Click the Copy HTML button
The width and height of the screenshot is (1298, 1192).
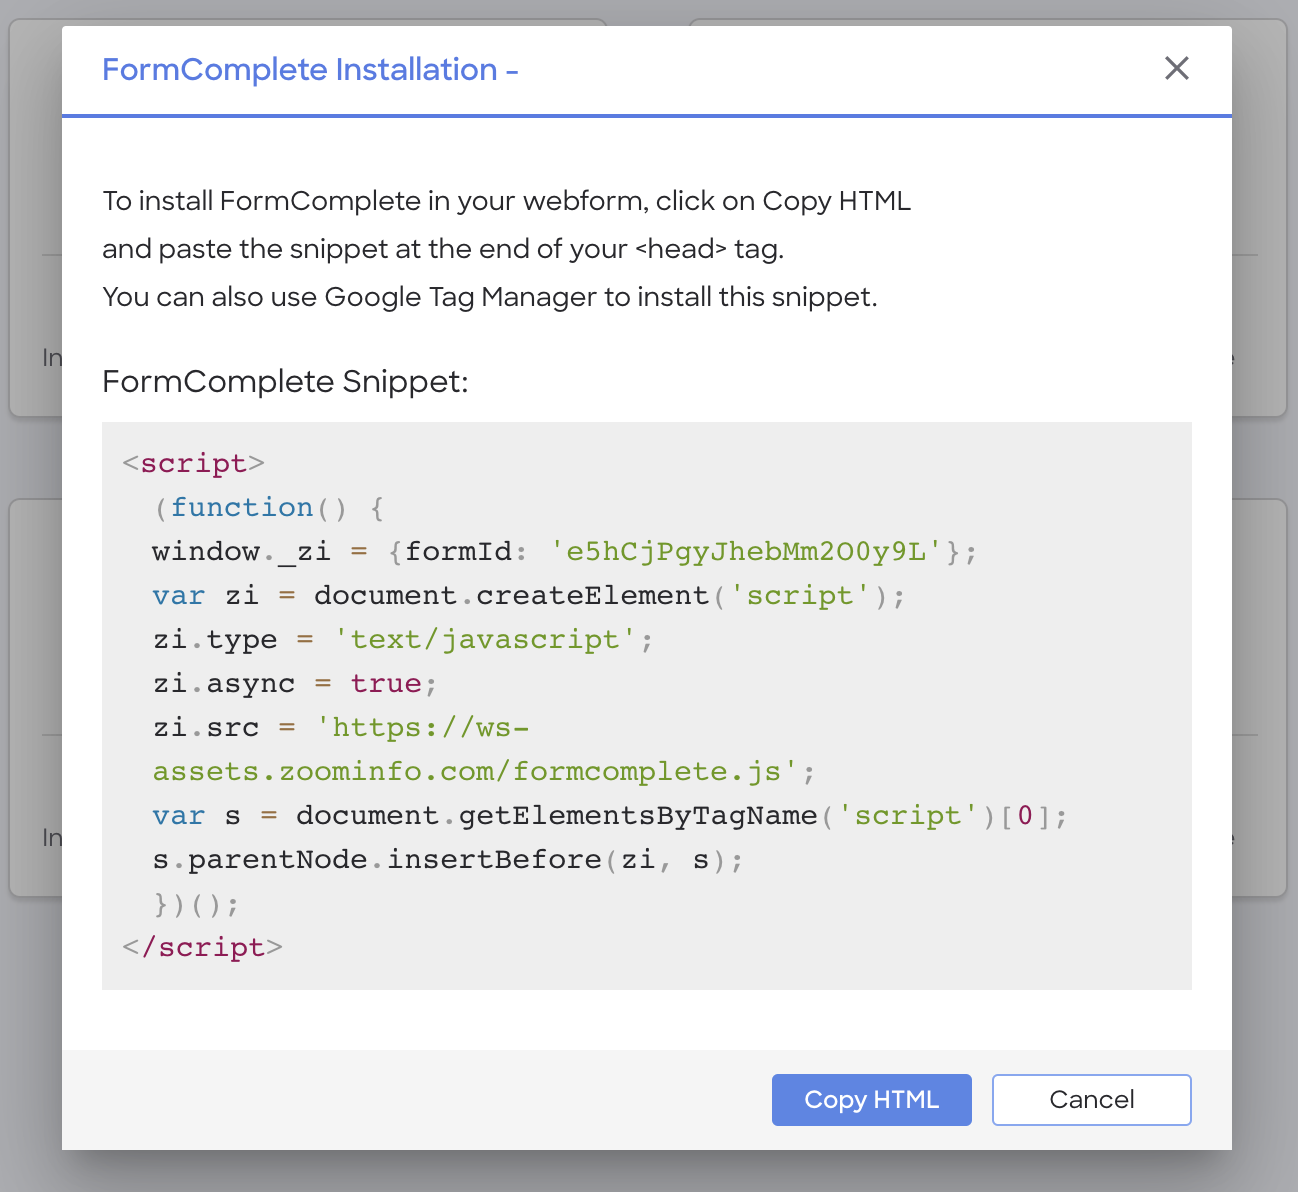871,1100
